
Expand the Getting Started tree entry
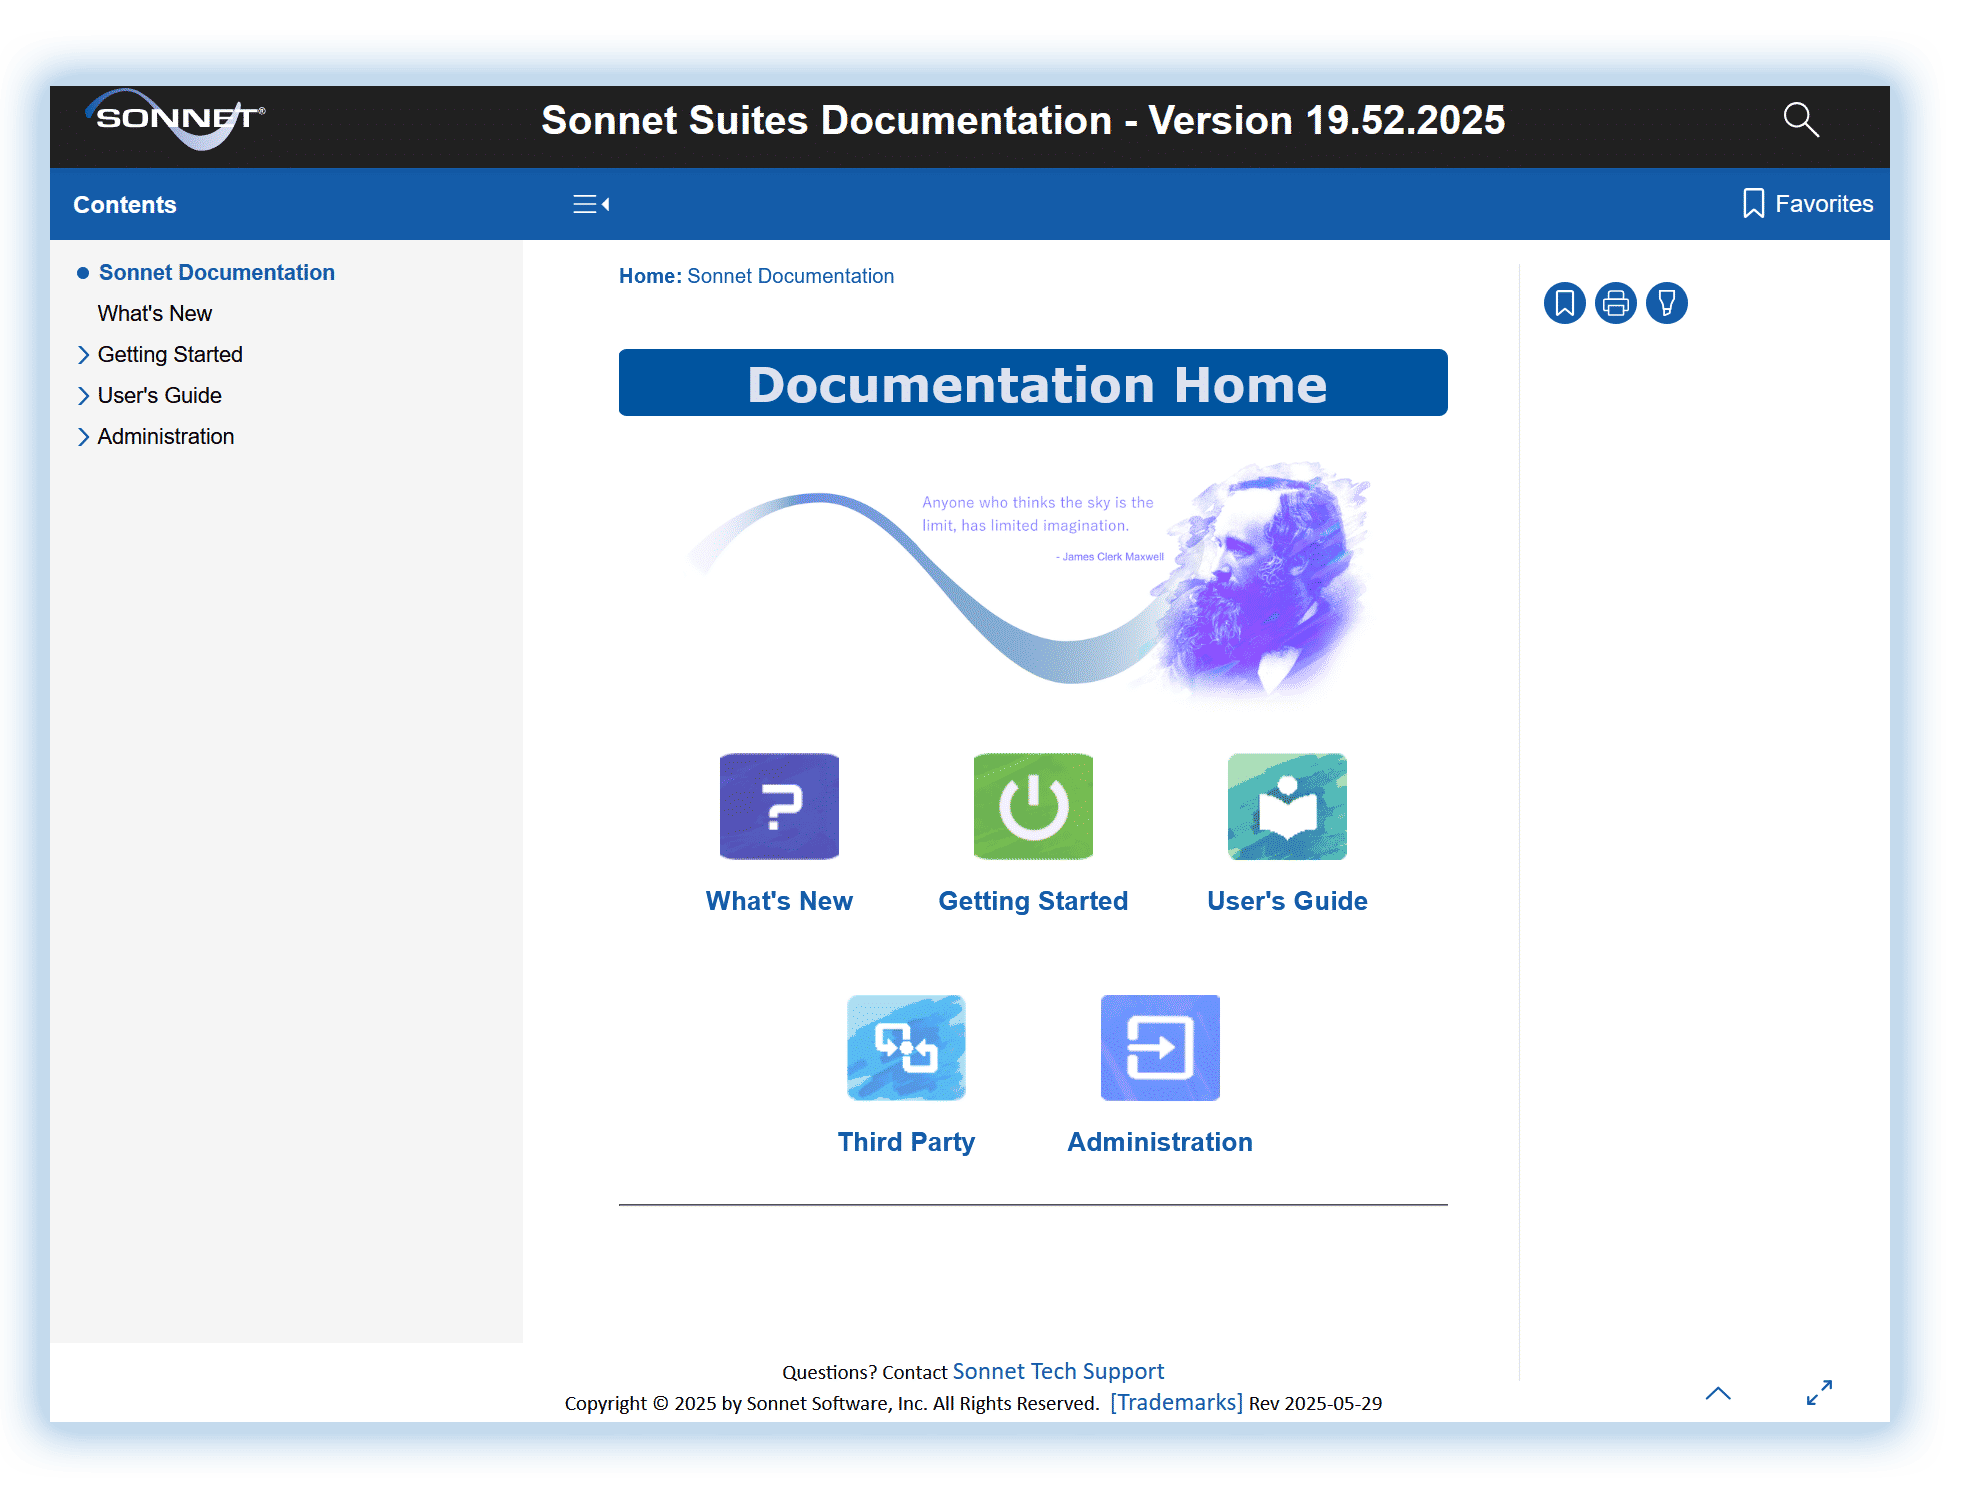[85, 354]
